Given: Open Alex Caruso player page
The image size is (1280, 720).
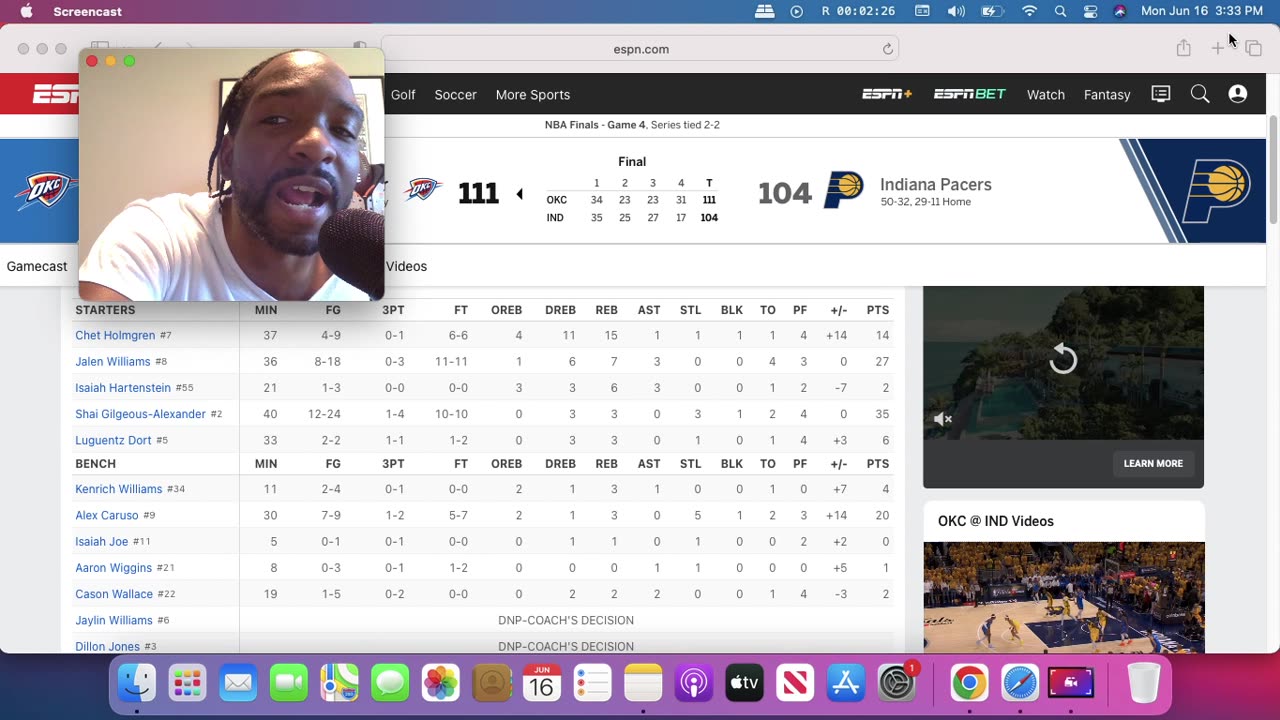Looking at the screenshot, I should point(107,515).
